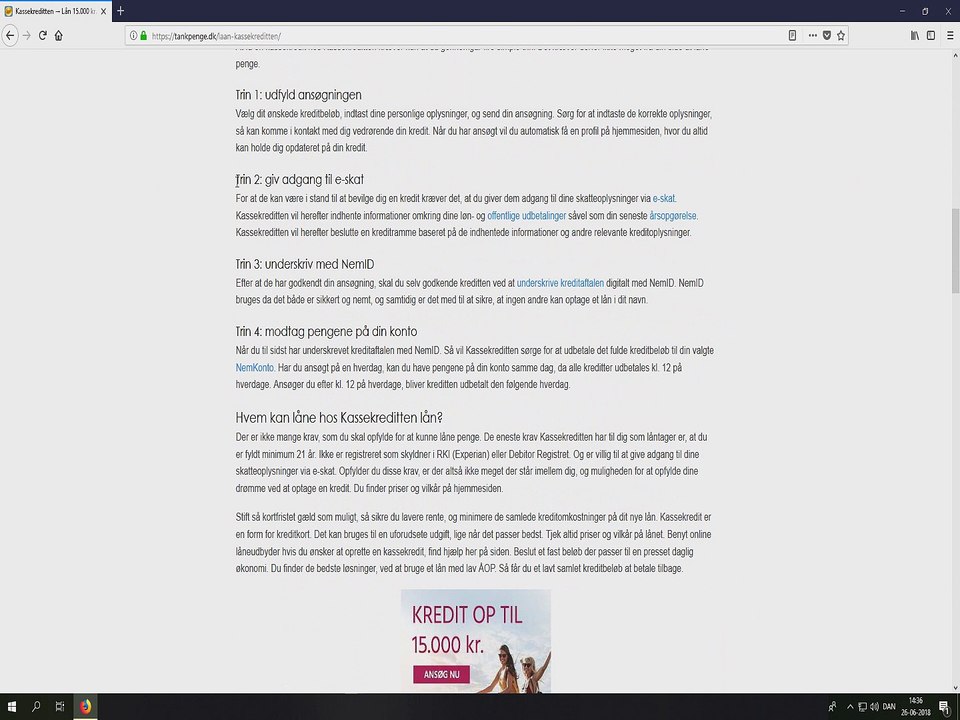Click heading Trin 3: underskriv med NemID
960x720 pixels.
(305, 264)
